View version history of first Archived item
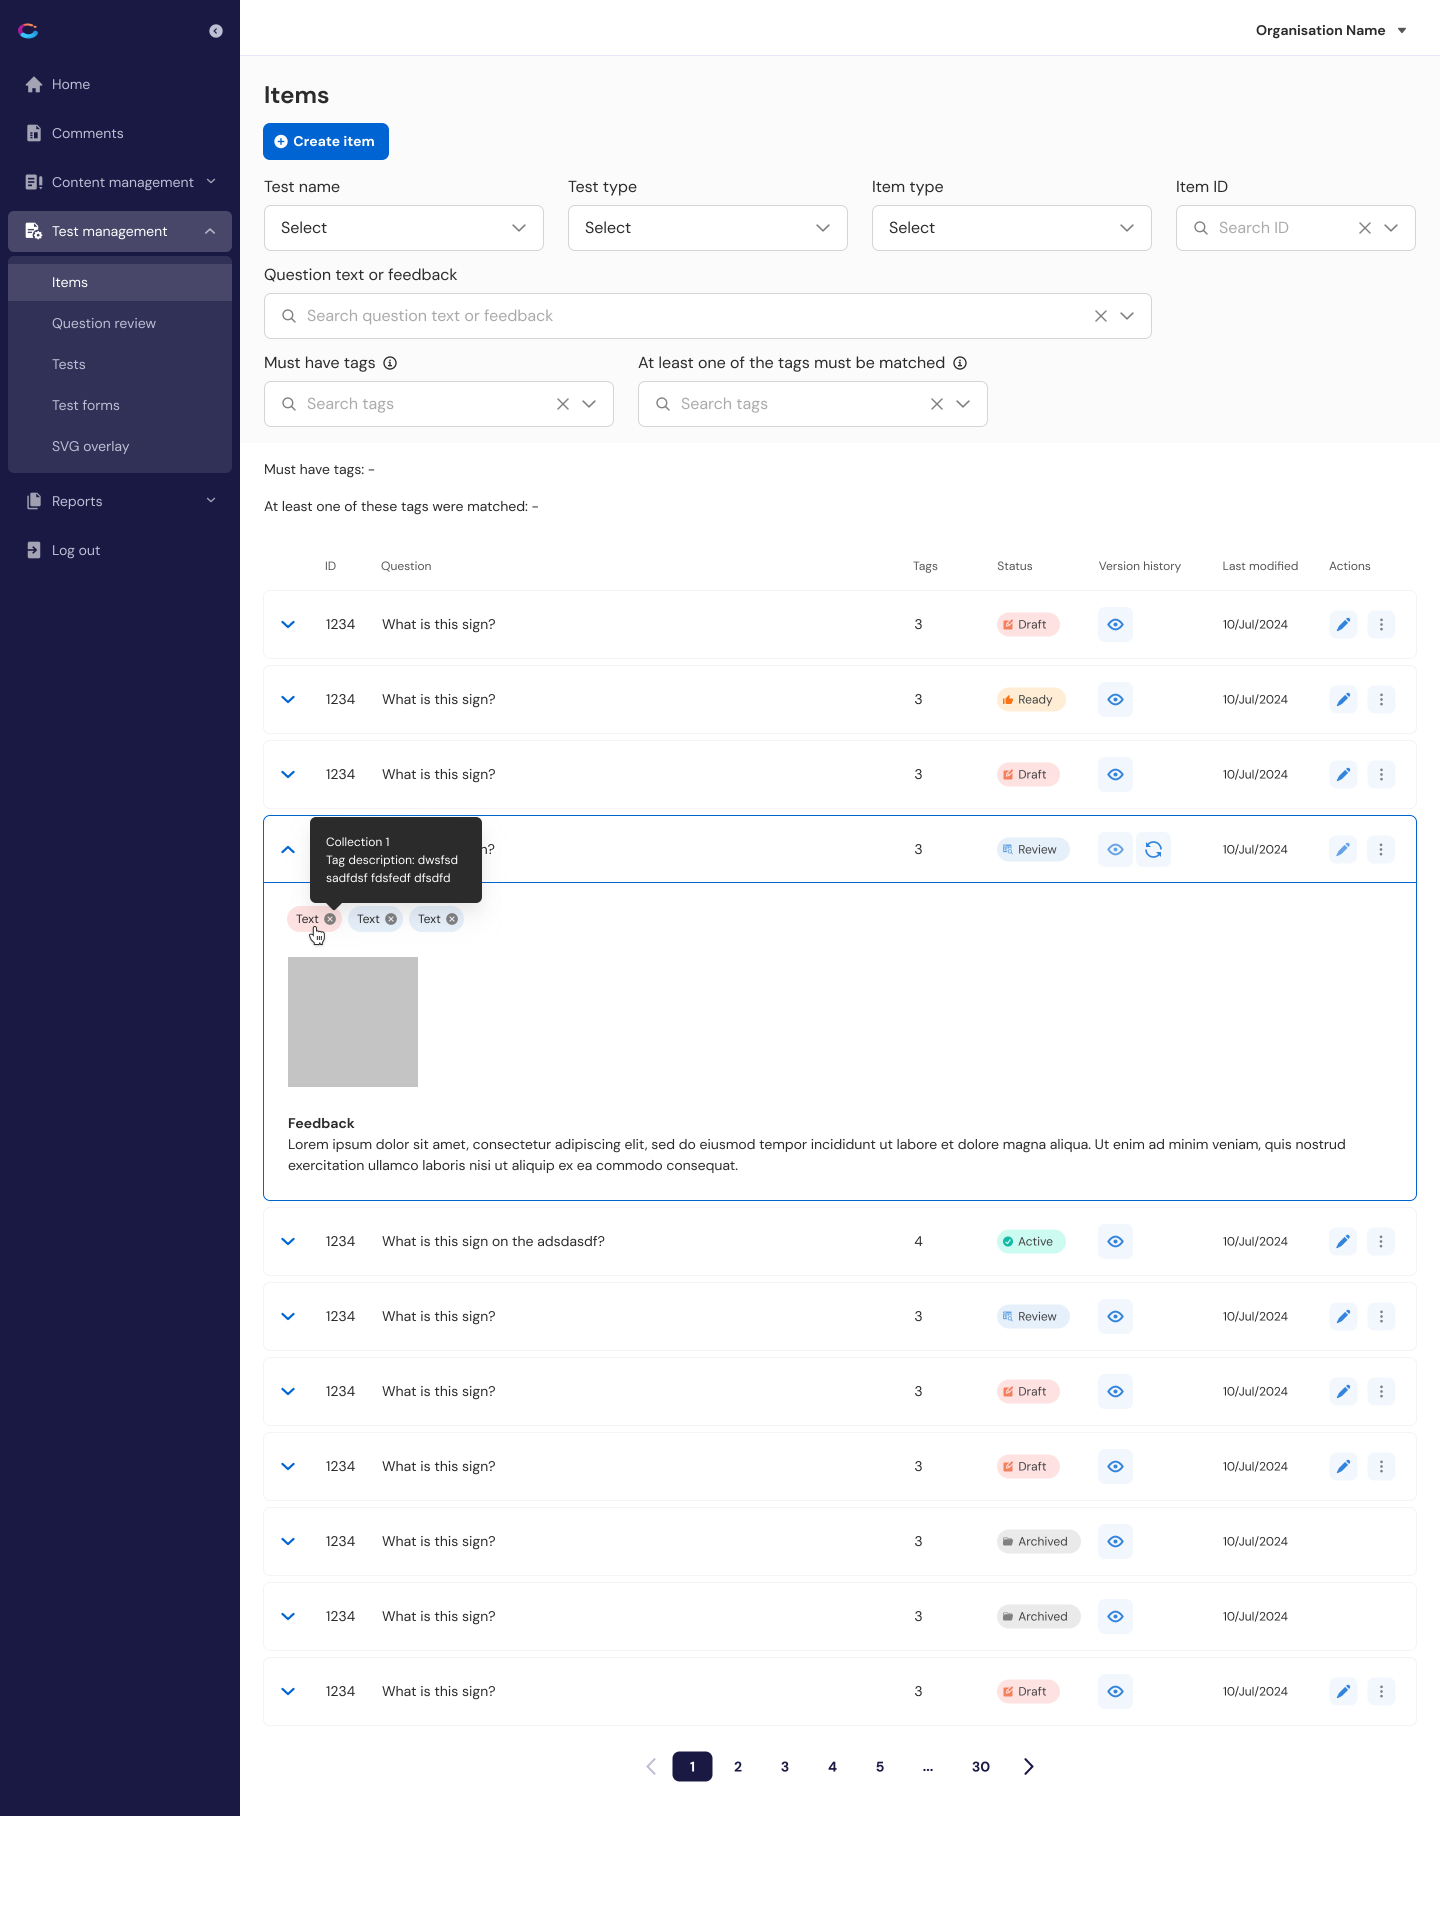Image resolution: width=1440 pixels, height=1920 pixels. tap(1115, 1541)
